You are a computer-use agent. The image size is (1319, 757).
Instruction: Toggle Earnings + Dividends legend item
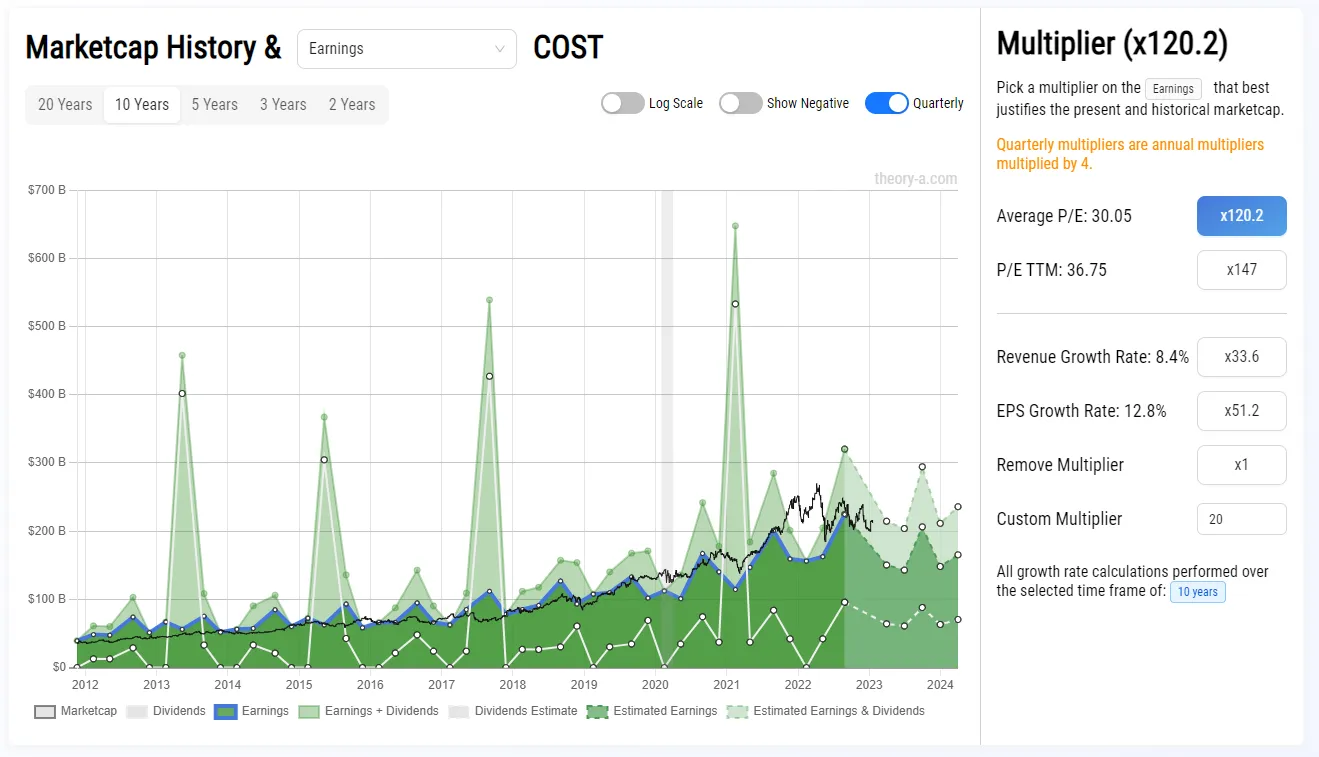pos(369,711)
